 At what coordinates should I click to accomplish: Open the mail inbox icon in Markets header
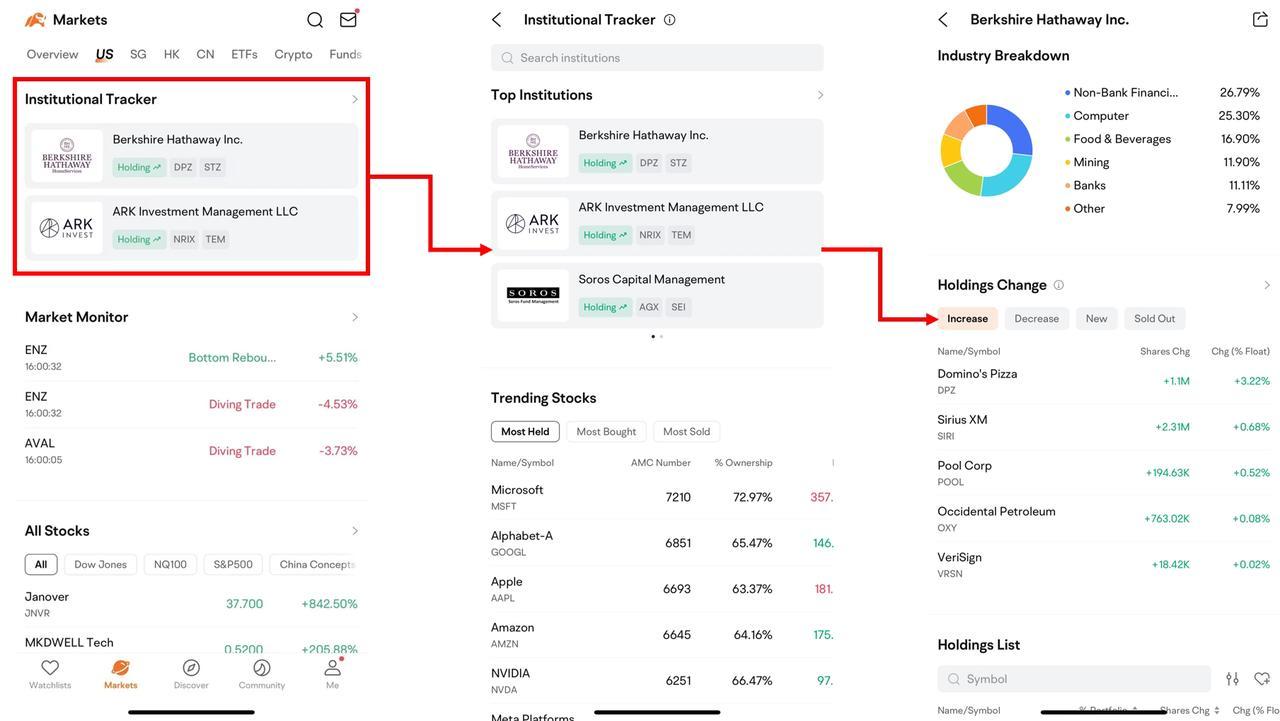point(348,19)
